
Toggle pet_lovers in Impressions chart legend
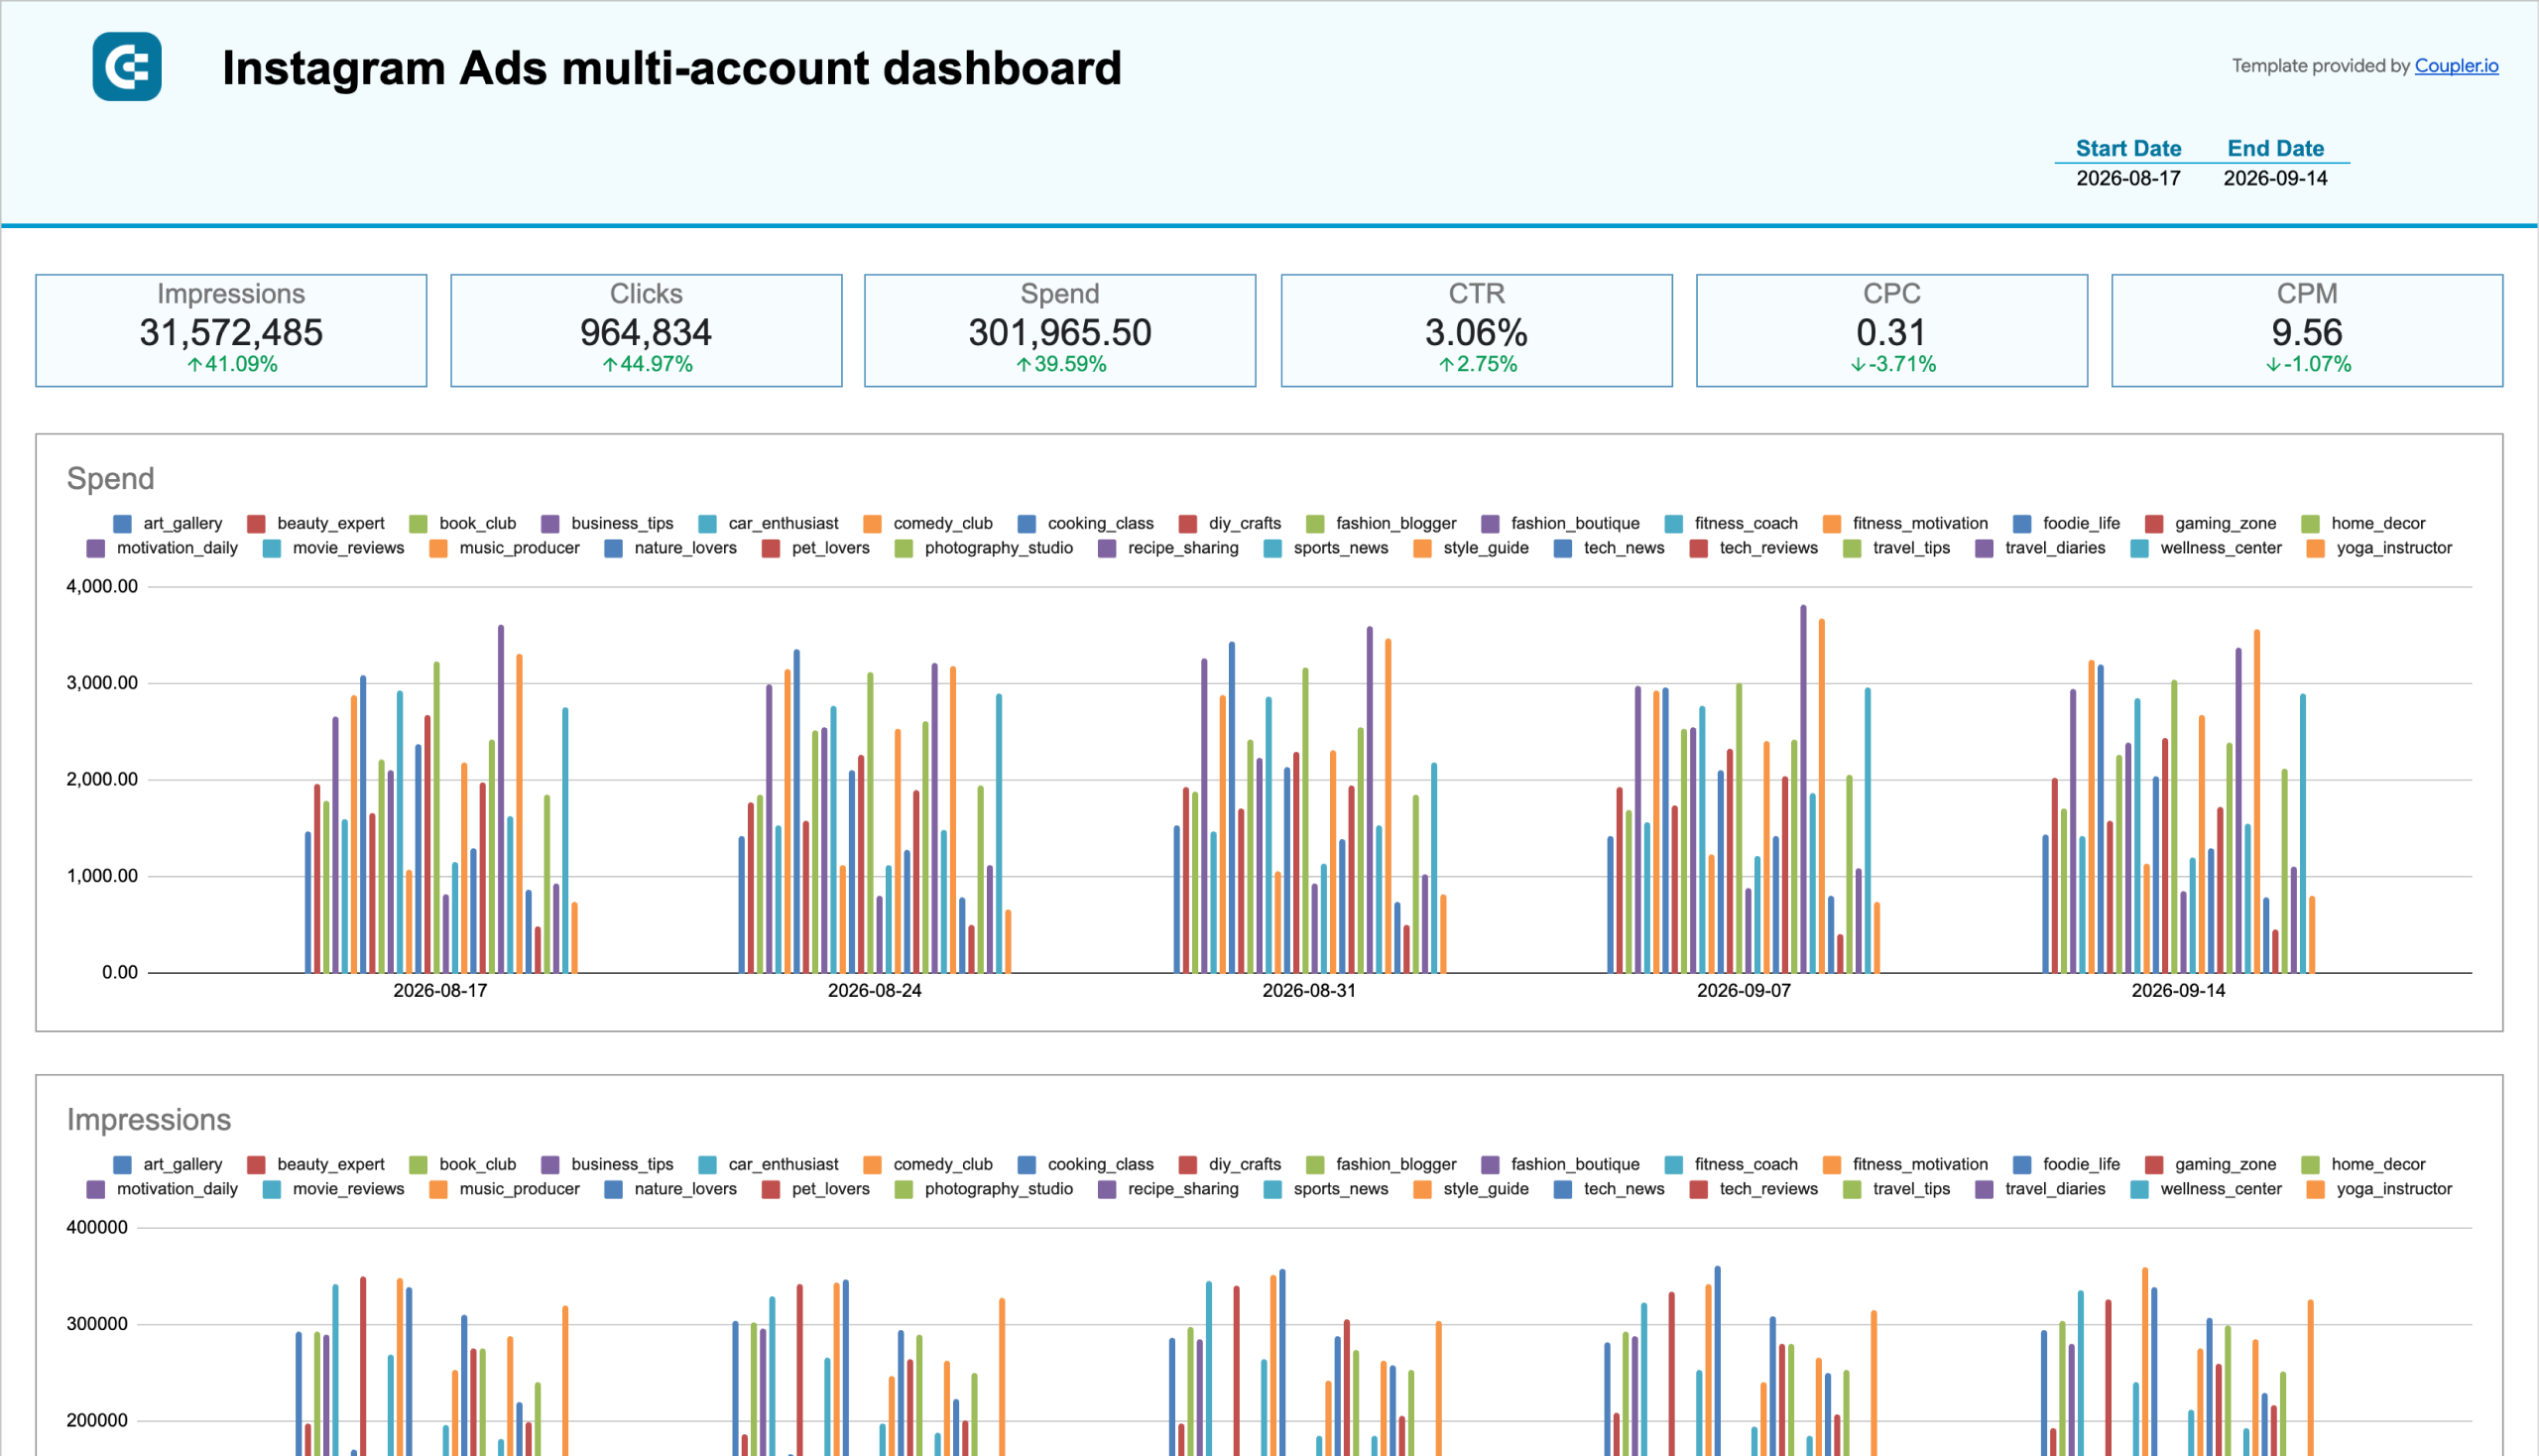(x=815, y=1189)
